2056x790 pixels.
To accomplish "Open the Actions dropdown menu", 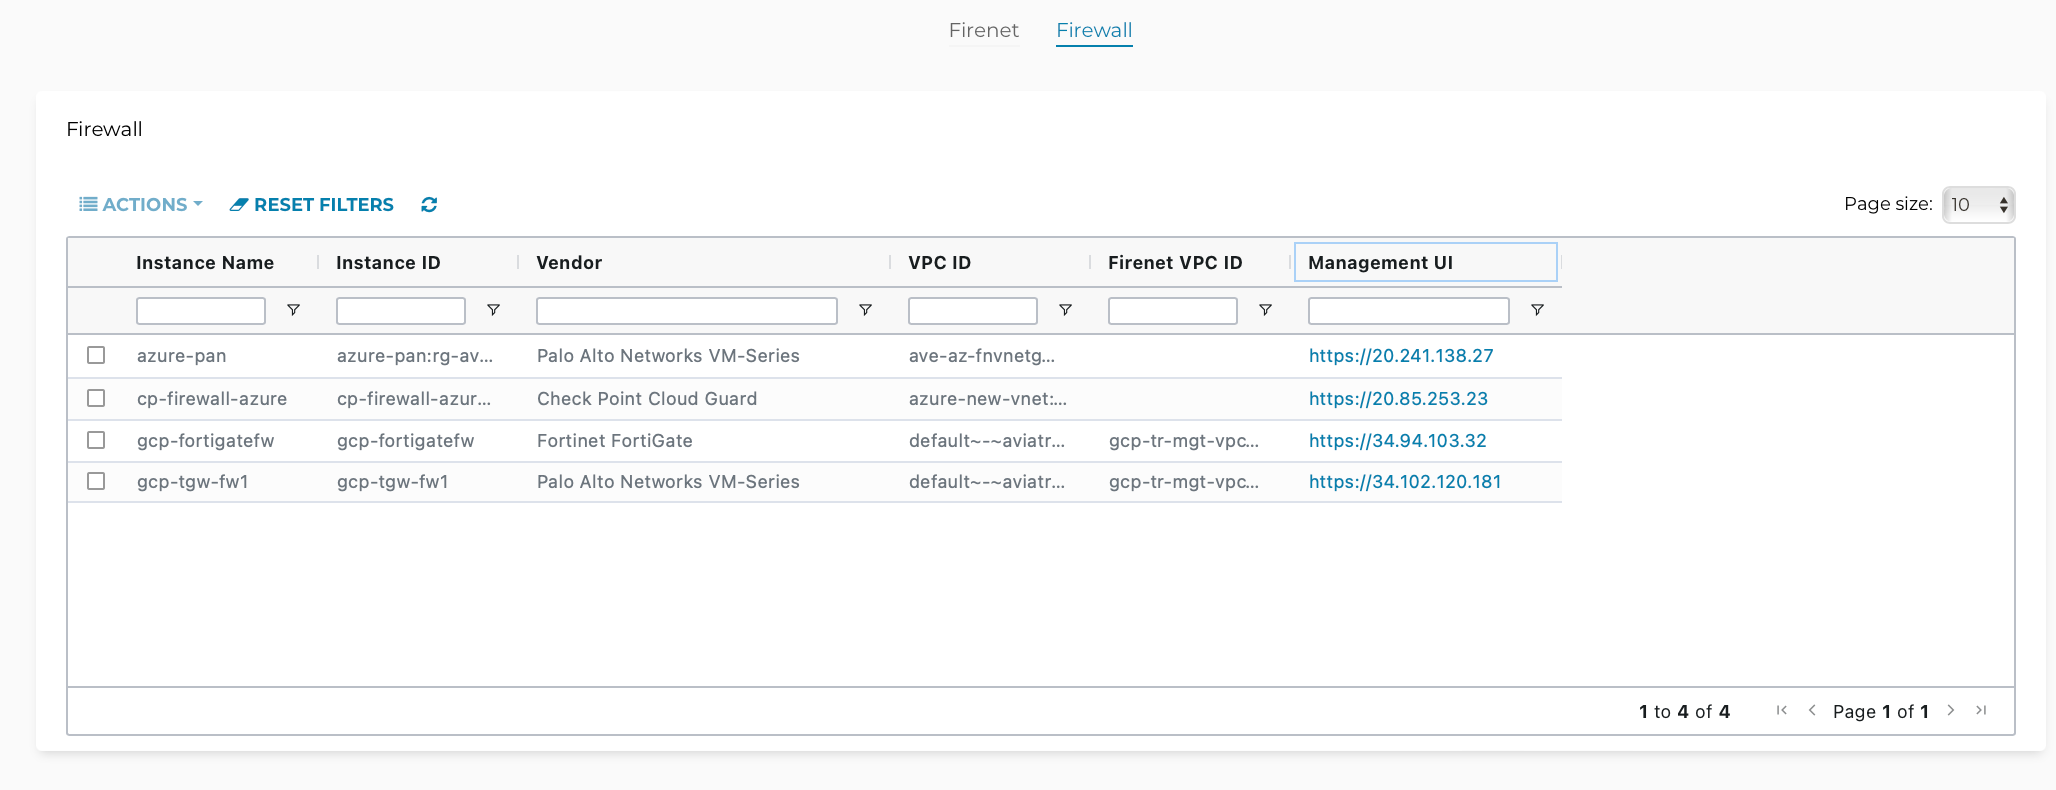I will point(141,204).
